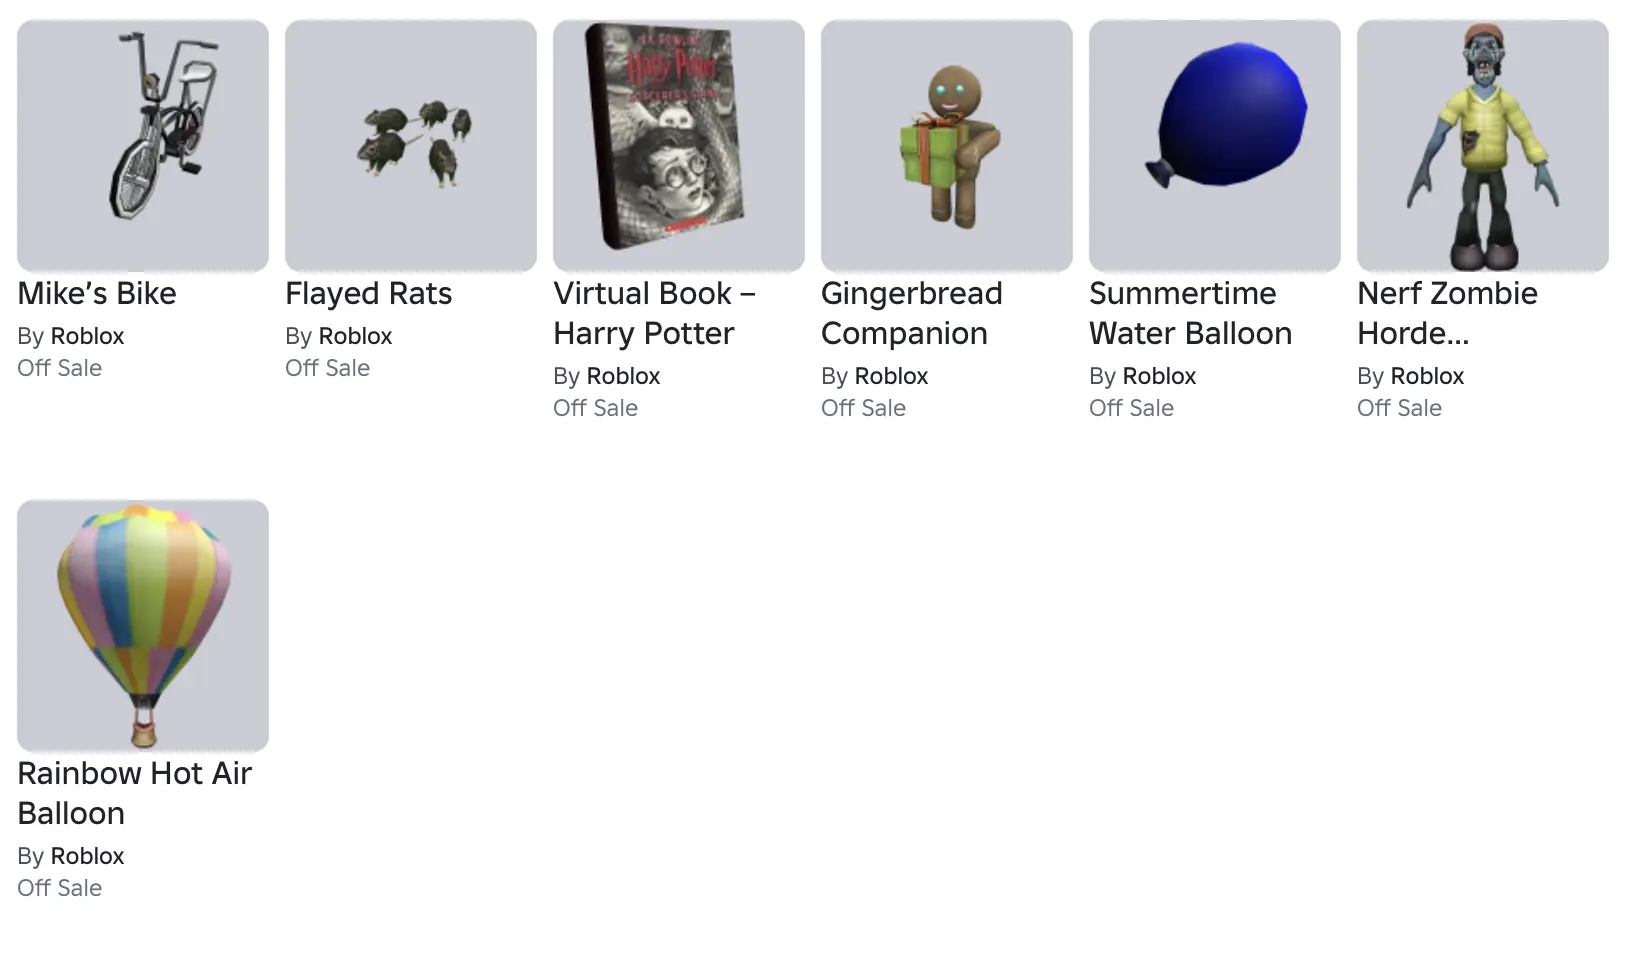View the Nerf Zombie character thumbnail
This screenshot has width=1628, height=962.
point(1483,145)
